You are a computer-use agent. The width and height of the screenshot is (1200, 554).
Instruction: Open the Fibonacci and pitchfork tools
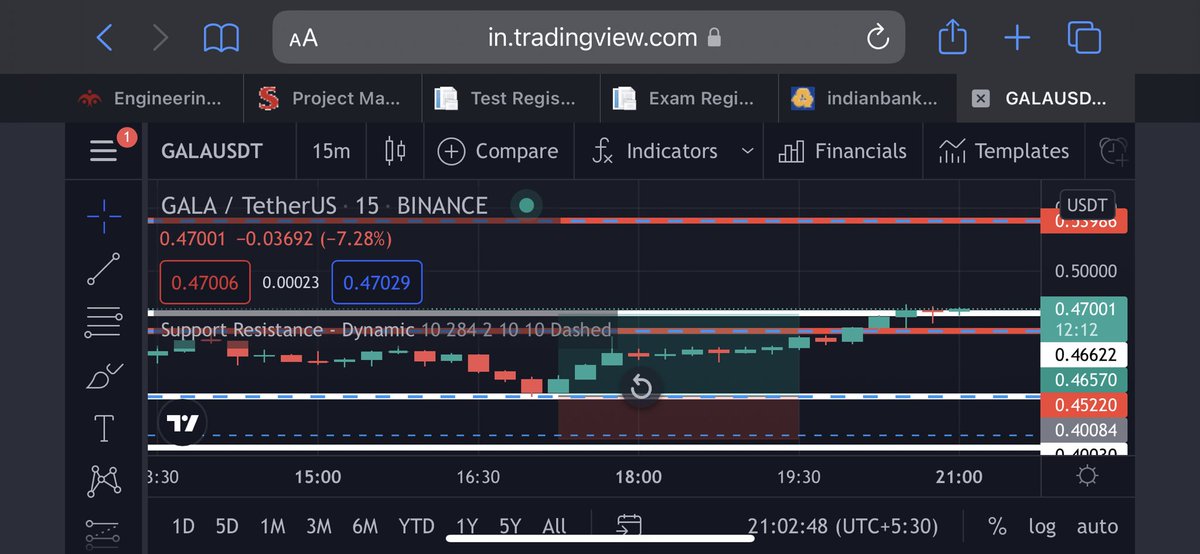104,323
